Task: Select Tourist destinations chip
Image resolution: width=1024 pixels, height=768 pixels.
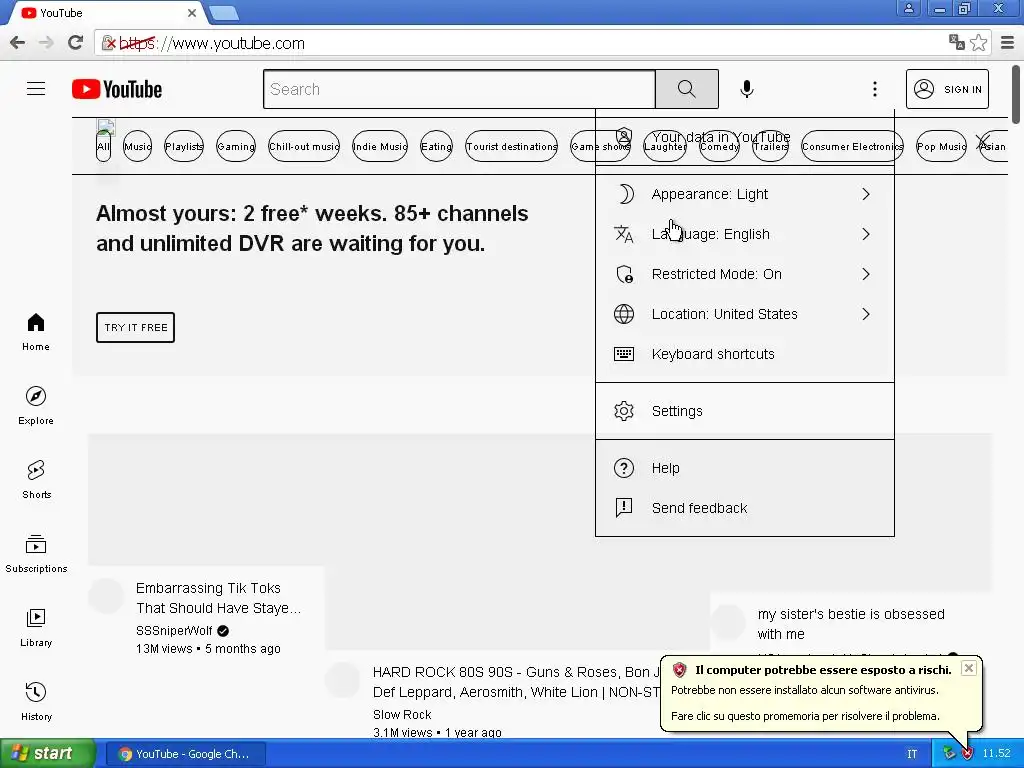Action: (511, 146)
